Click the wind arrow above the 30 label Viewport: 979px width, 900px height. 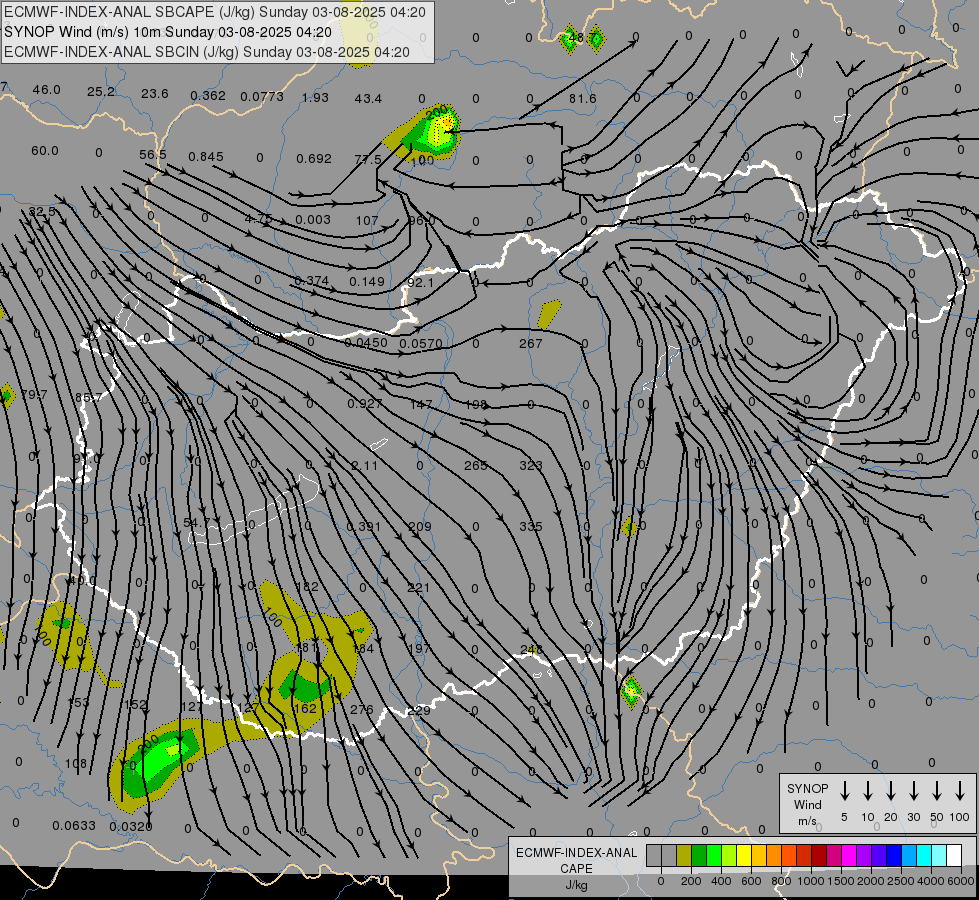[913, 791]
